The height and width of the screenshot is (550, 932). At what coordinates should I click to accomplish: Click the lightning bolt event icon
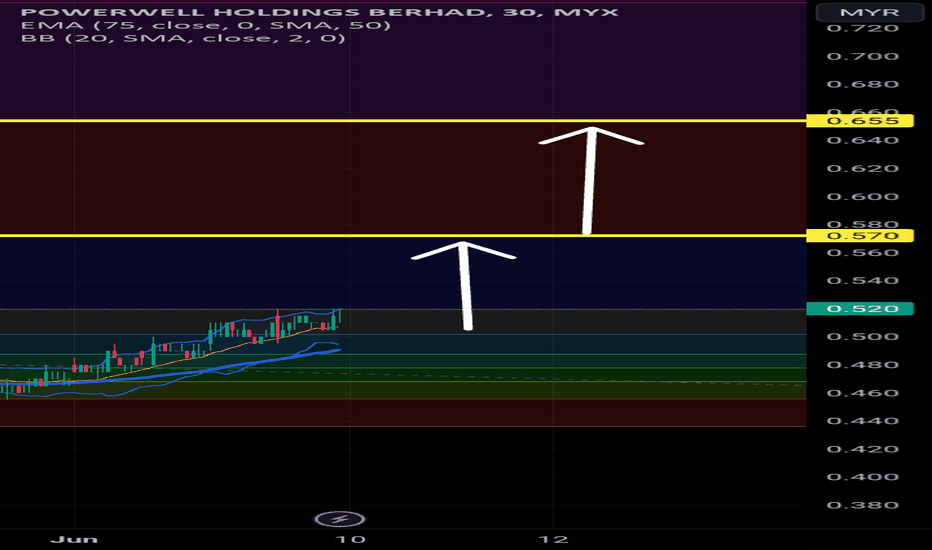click(339, 519)
